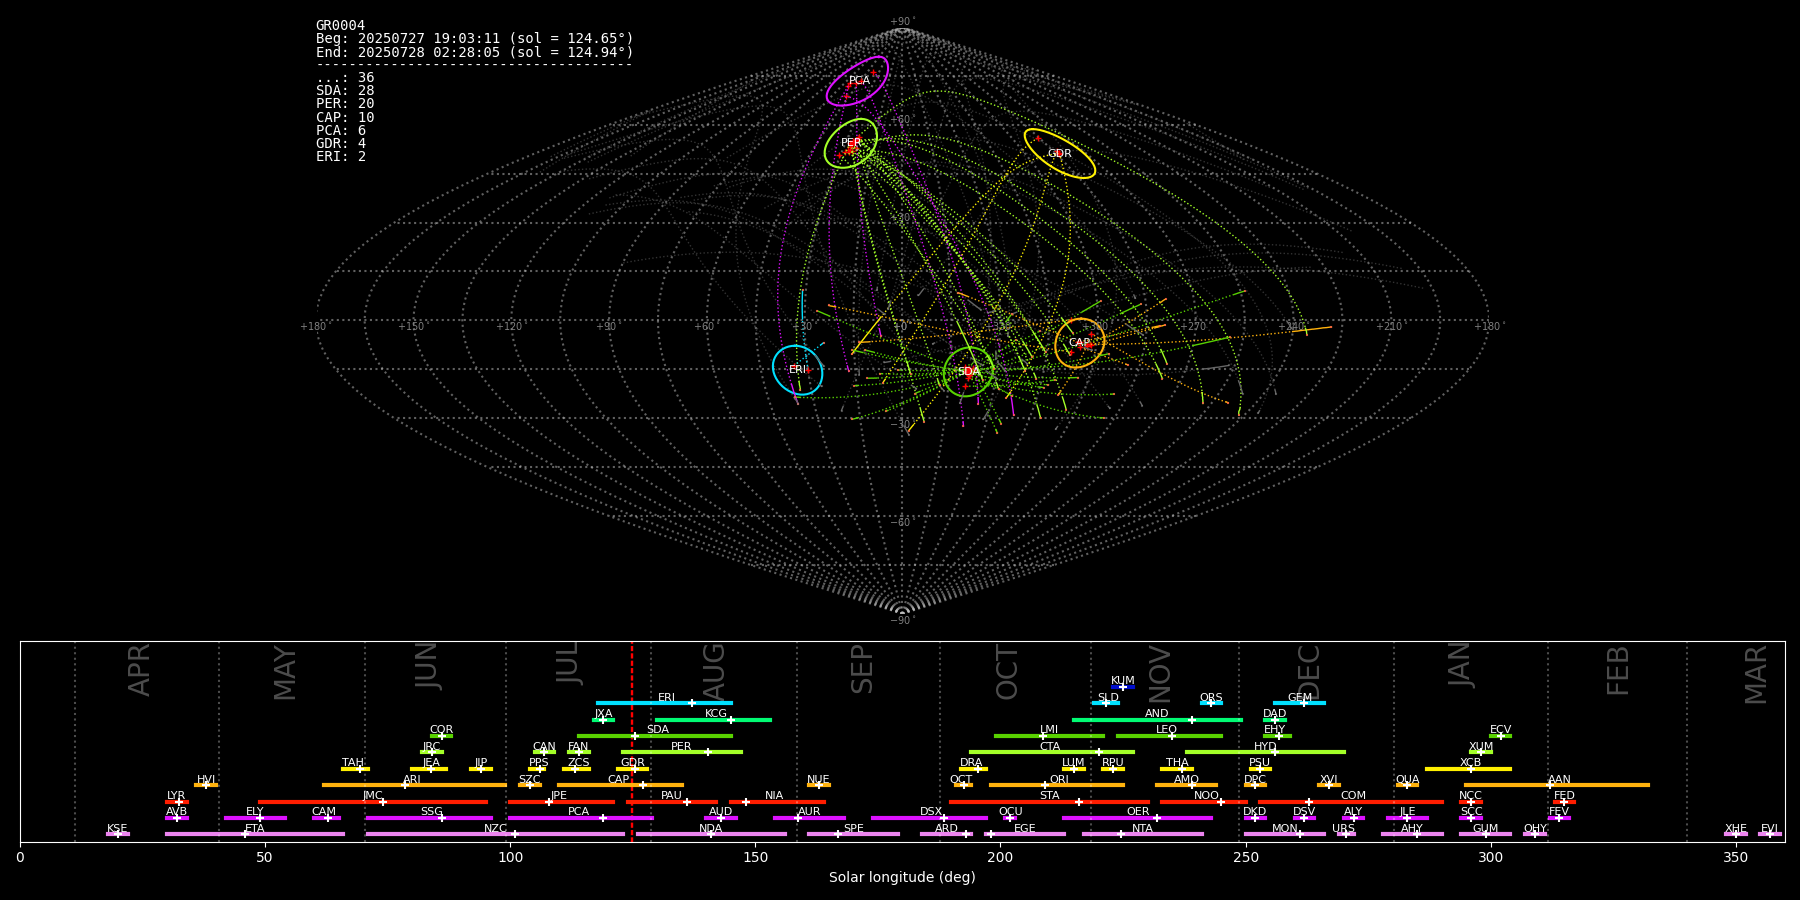
Task: Click the SSG shower bar
Action: click(x=429, y=818)
